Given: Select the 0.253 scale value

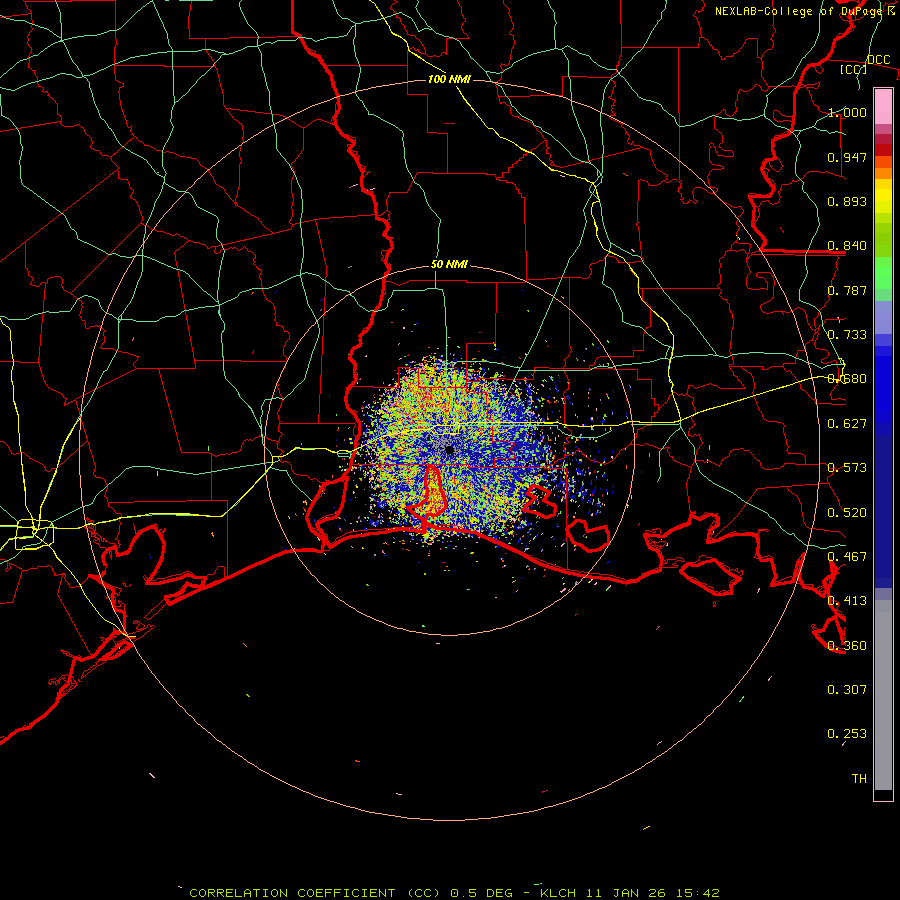Looking at the screenshot, I should tap(847, 734).
